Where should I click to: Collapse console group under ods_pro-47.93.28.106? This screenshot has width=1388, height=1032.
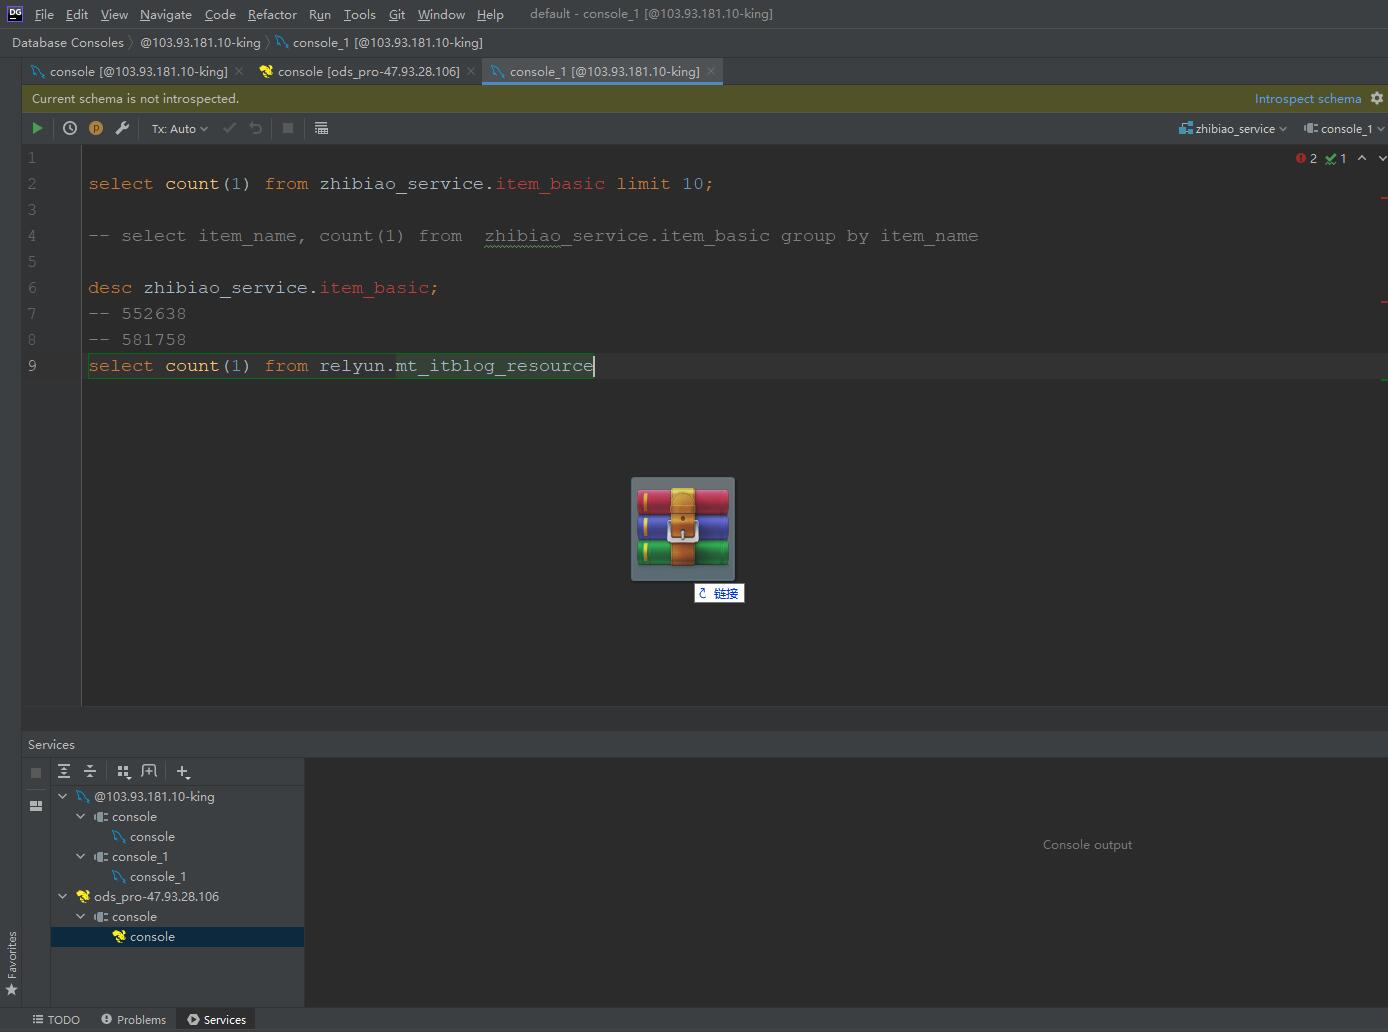coord(81,916)
